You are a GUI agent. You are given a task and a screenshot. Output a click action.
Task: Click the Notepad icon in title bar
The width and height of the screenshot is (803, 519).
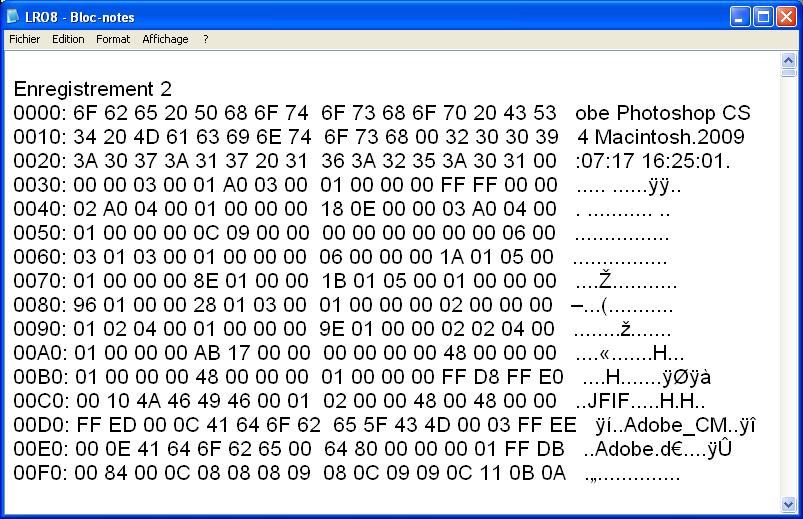pos(13,17)
